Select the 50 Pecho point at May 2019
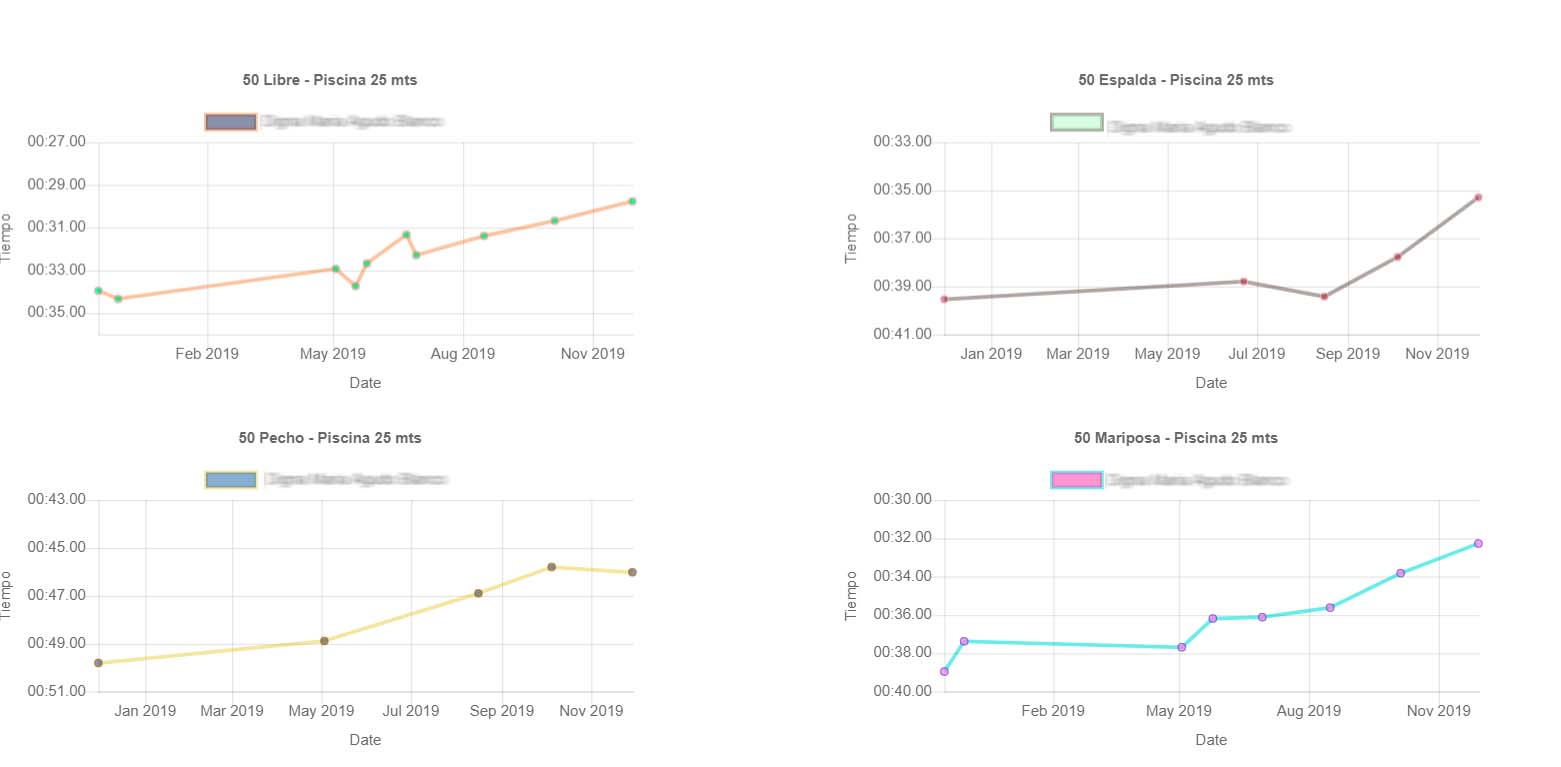This screenshot has height=767, width=1561. [324, 641]
